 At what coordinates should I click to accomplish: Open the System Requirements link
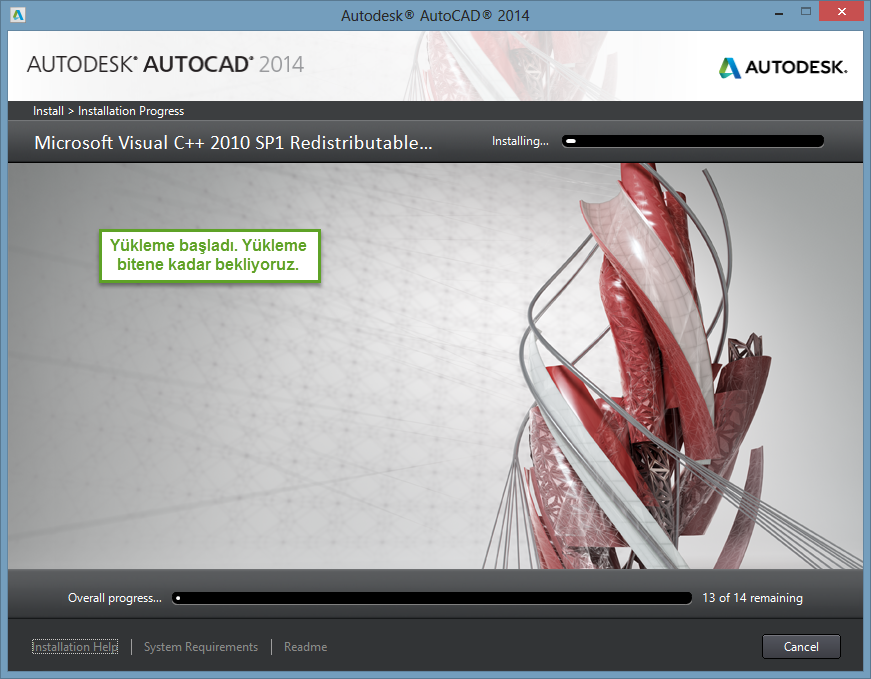click(x=201, y=647)
